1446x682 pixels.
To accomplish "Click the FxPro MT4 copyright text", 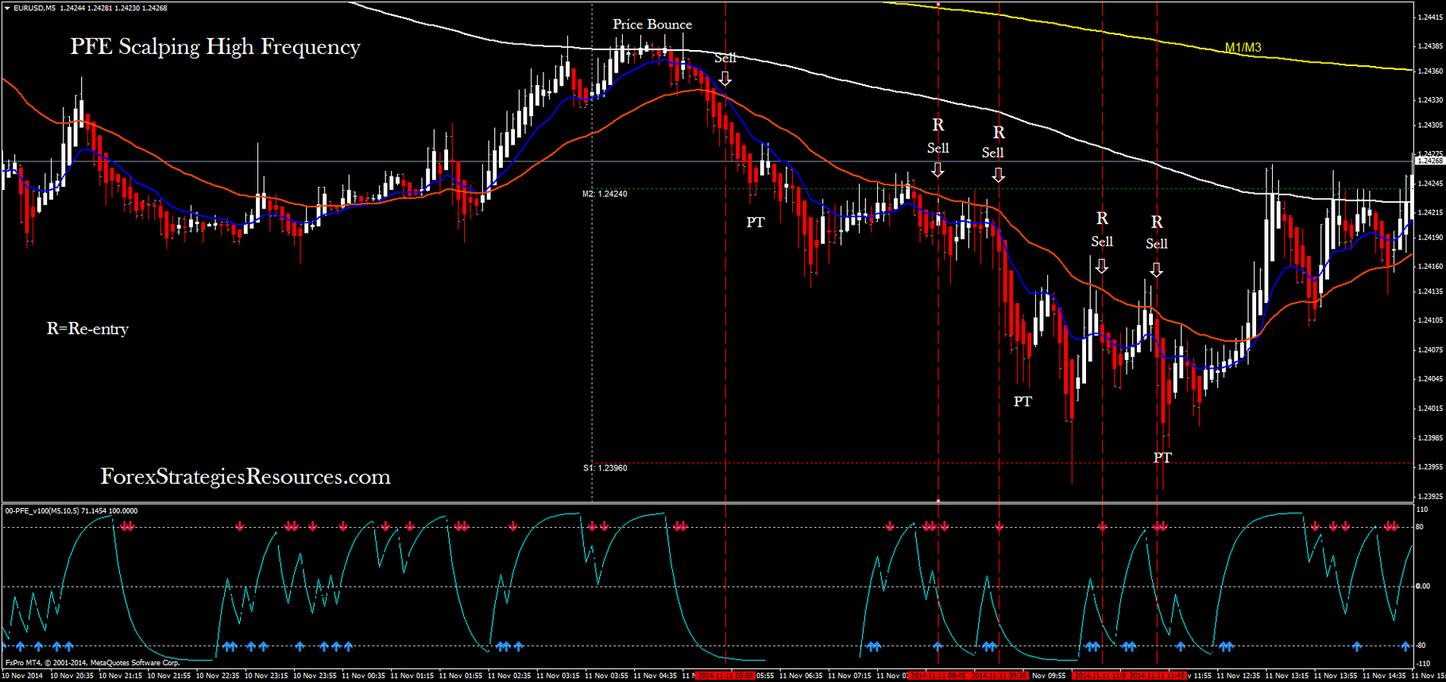I will tap(92, 662).
